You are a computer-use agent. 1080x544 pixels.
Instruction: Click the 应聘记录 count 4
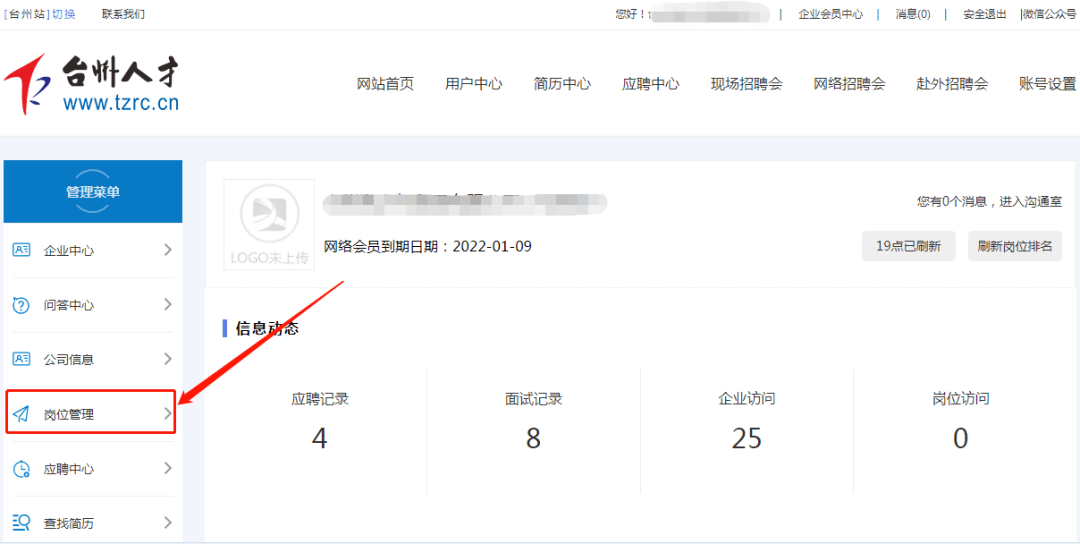pyautogui.click(x=320, y=438)
